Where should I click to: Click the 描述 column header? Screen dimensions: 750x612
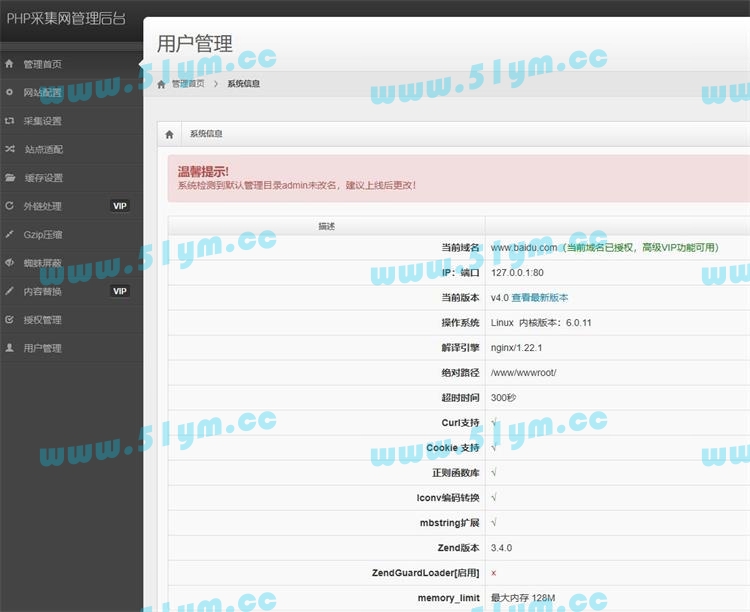point(327,226)
